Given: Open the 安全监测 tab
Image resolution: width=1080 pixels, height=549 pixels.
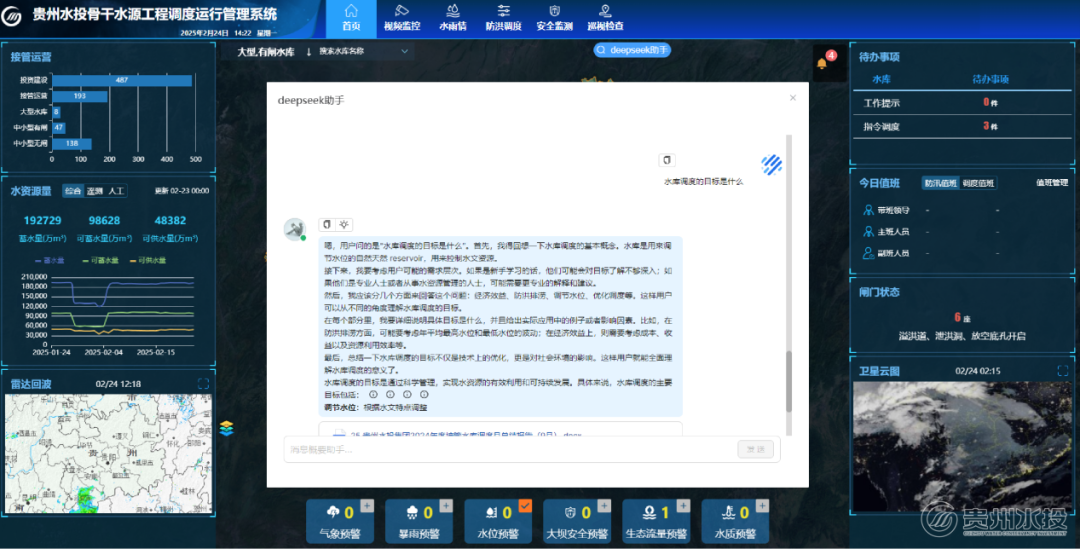Looking at the screenshot, I should (554, 19).
